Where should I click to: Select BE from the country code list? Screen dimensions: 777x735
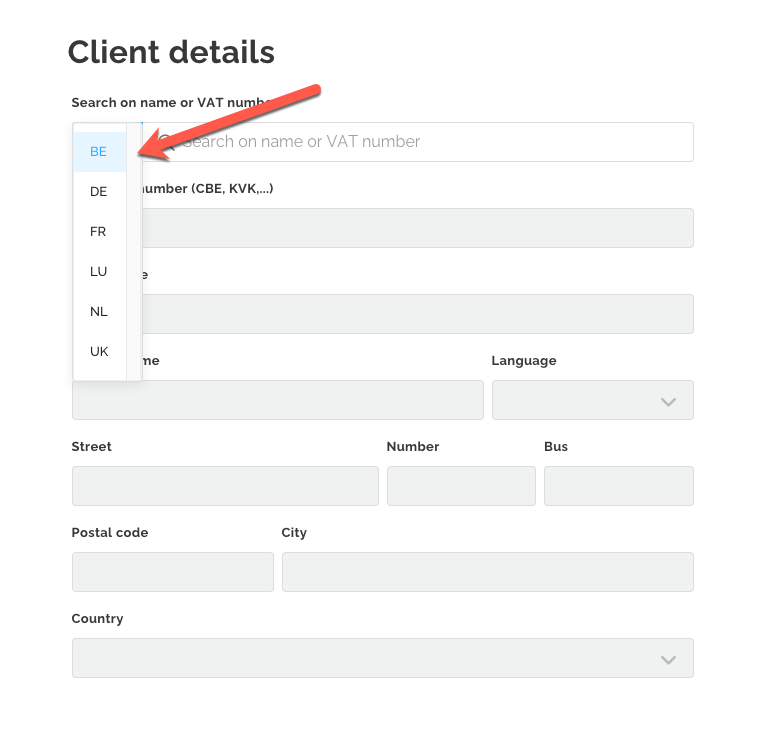point(100,152)
